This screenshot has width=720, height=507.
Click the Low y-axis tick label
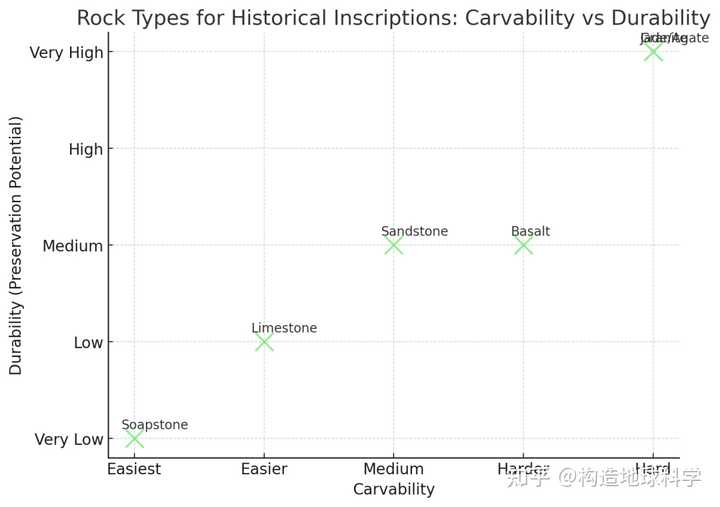pyautogui.click(x=87, y=342)
